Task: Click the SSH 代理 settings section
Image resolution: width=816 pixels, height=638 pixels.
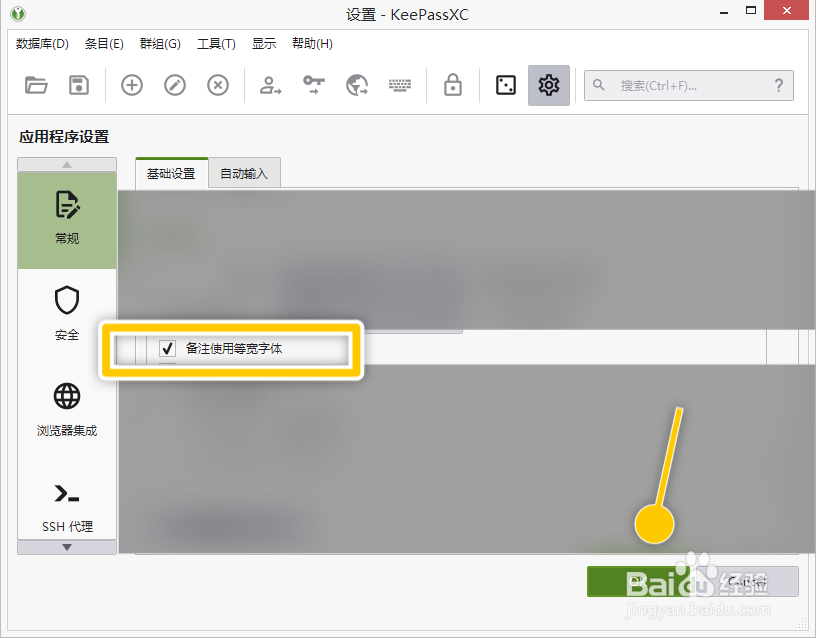Action: click(67, 505)
